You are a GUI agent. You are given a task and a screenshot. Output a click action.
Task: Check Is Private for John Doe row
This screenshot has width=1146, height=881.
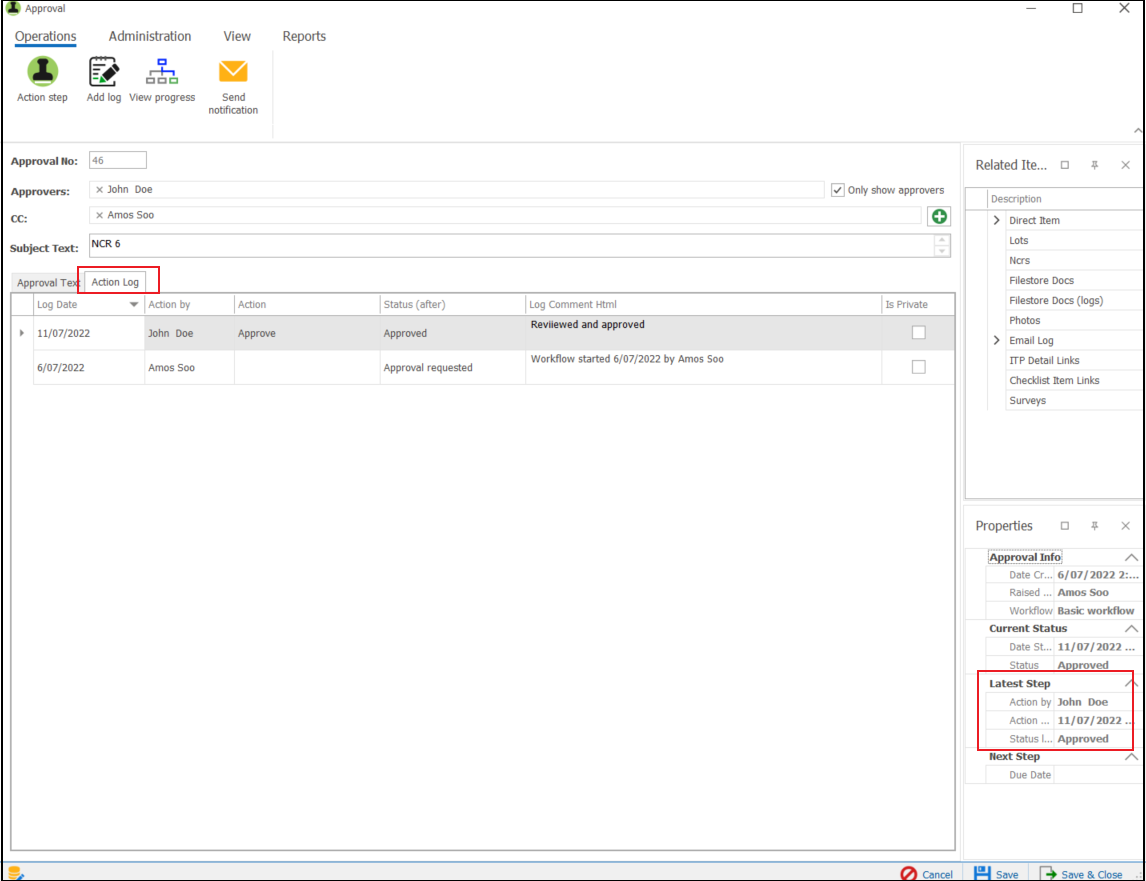(x=918, y=333)
